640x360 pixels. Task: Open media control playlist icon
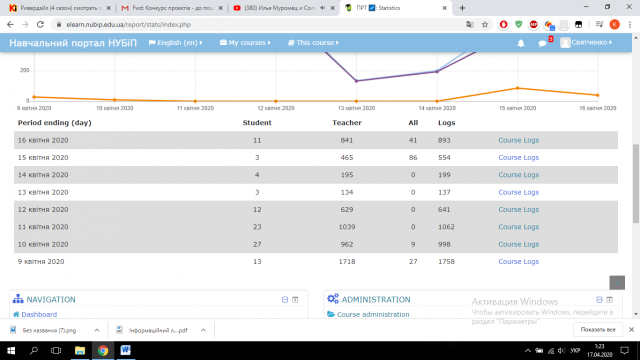599,24
